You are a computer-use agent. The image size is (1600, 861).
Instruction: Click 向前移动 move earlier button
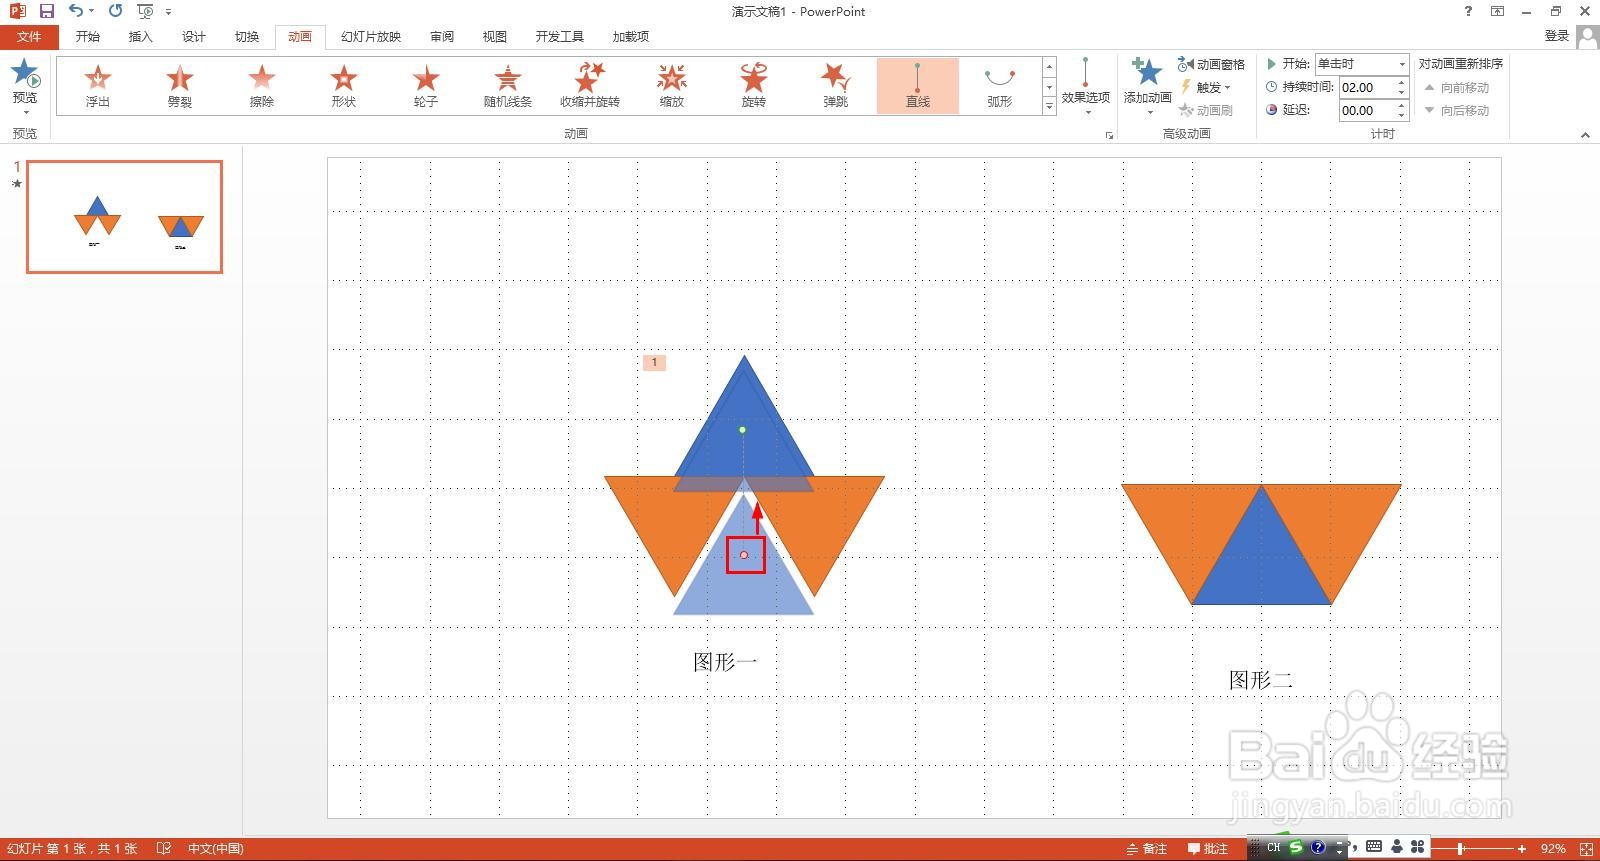[1457, 88]
